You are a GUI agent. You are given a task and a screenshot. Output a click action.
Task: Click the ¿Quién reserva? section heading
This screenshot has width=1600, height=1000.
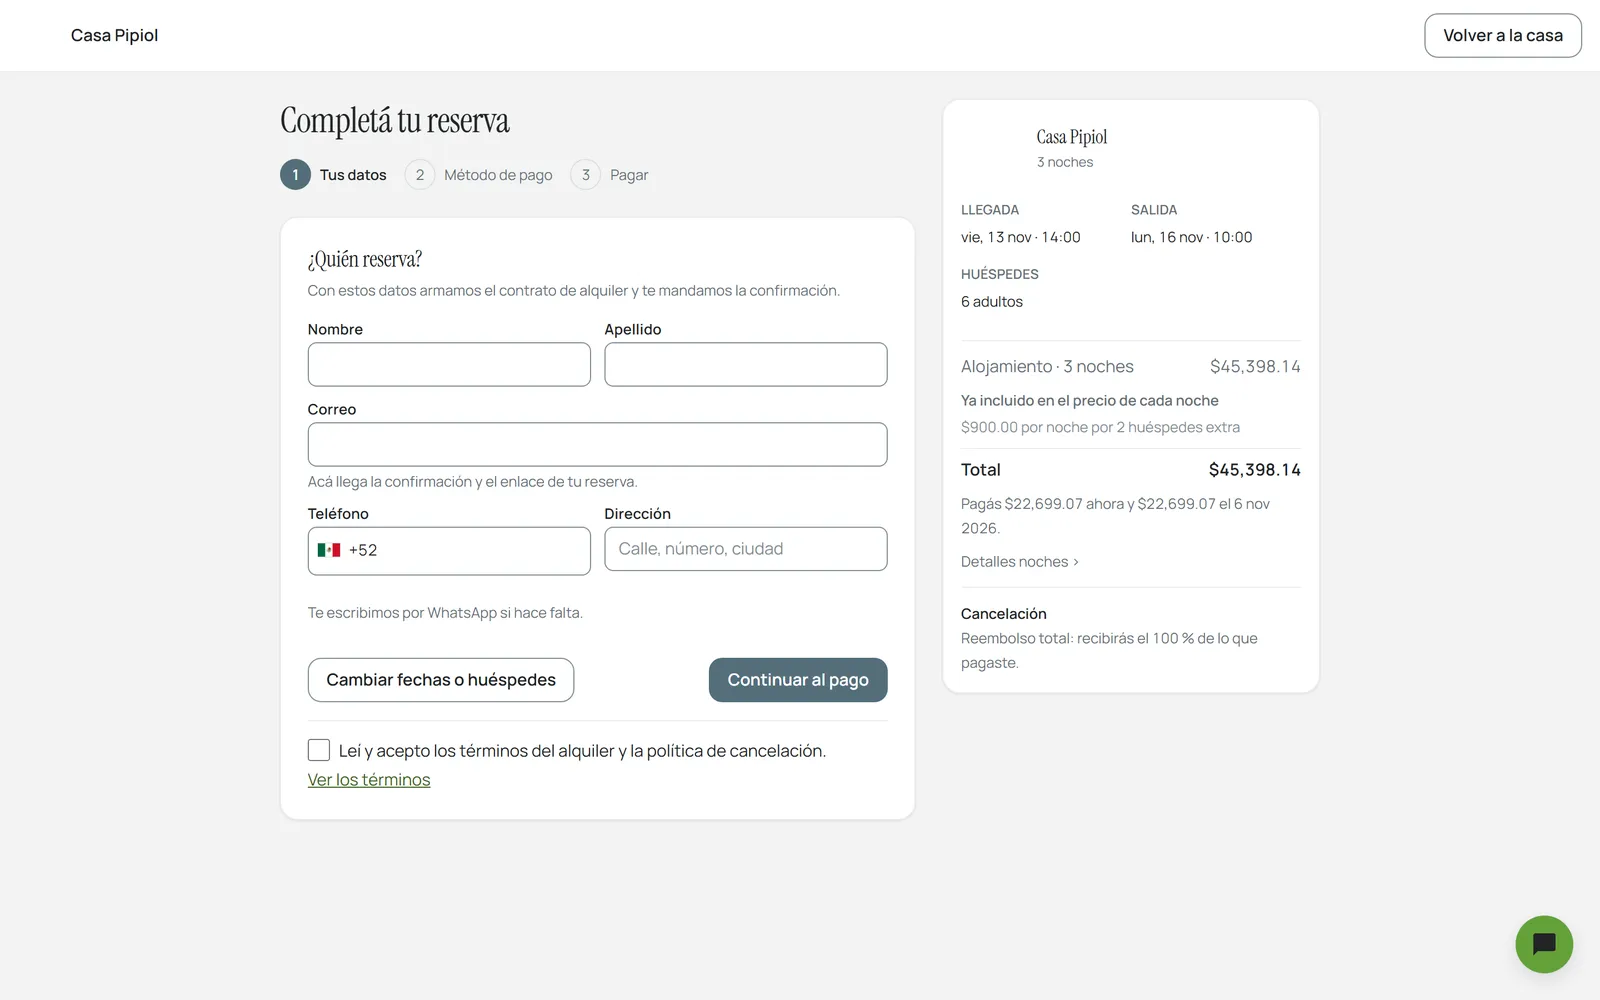click(365, 260)
